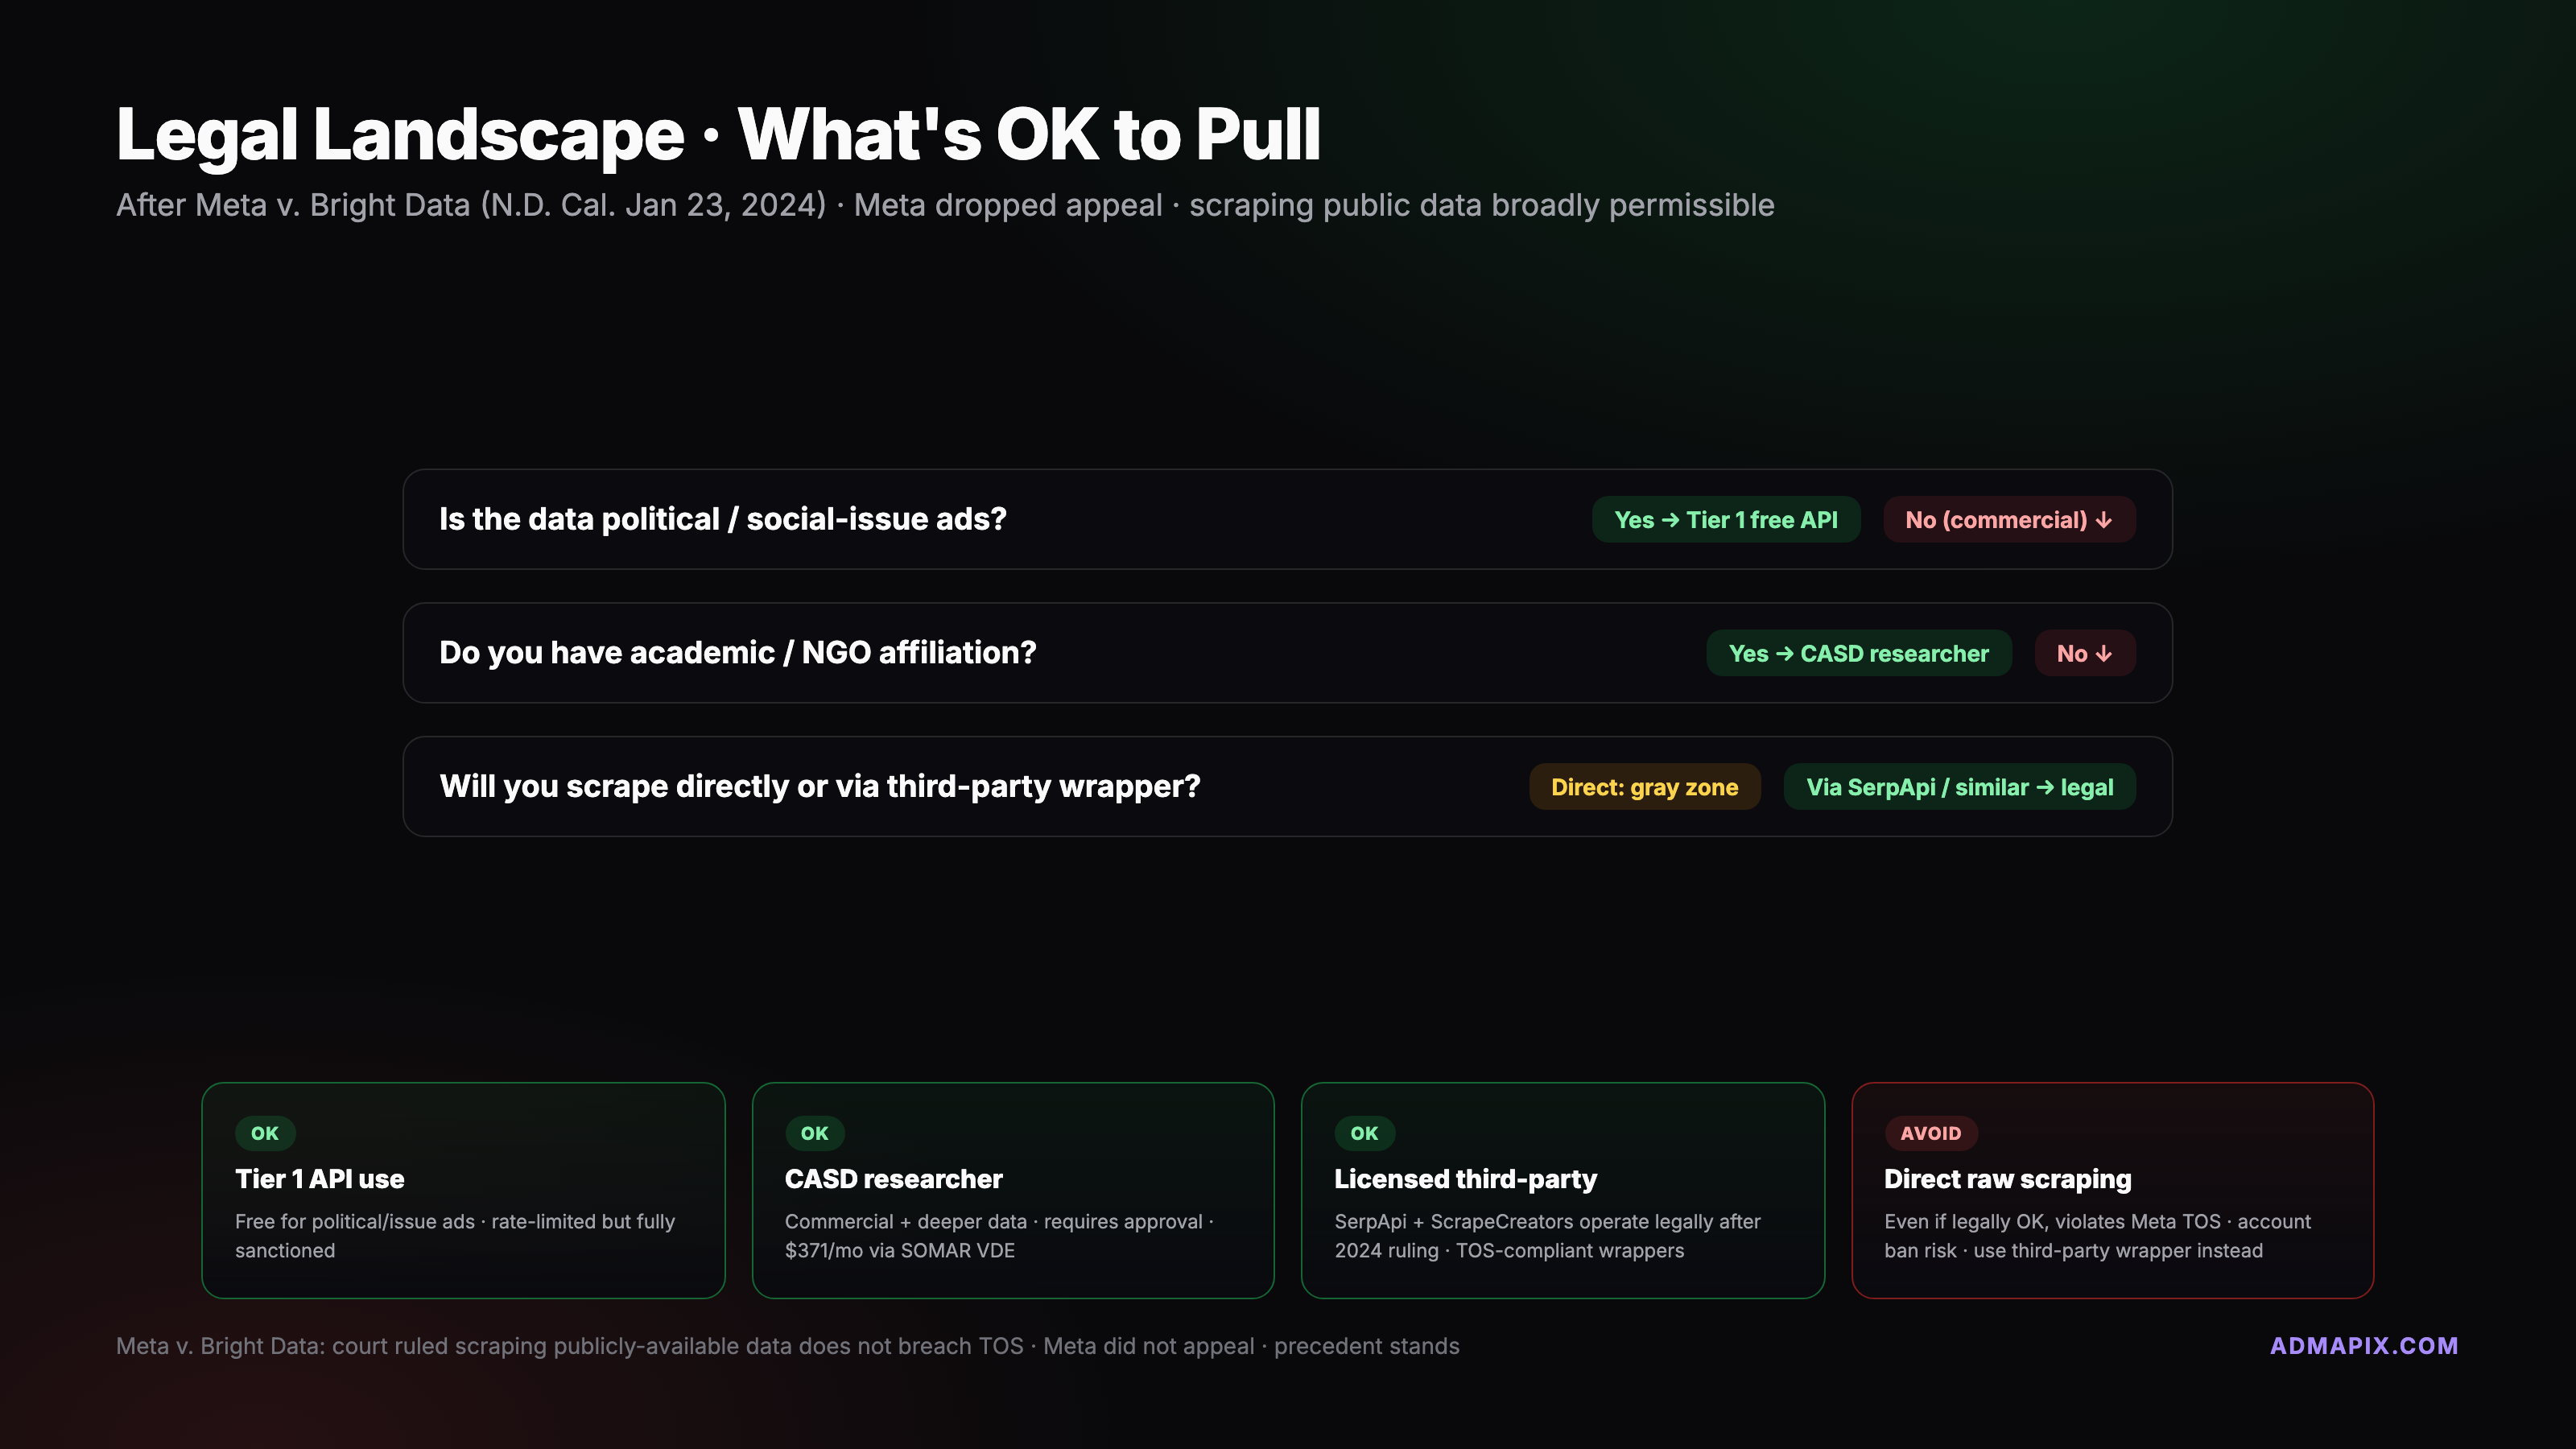Open the 'CASD researcher' card title
This screenshot has height=1449, width=2576.
click(893, 1179)
